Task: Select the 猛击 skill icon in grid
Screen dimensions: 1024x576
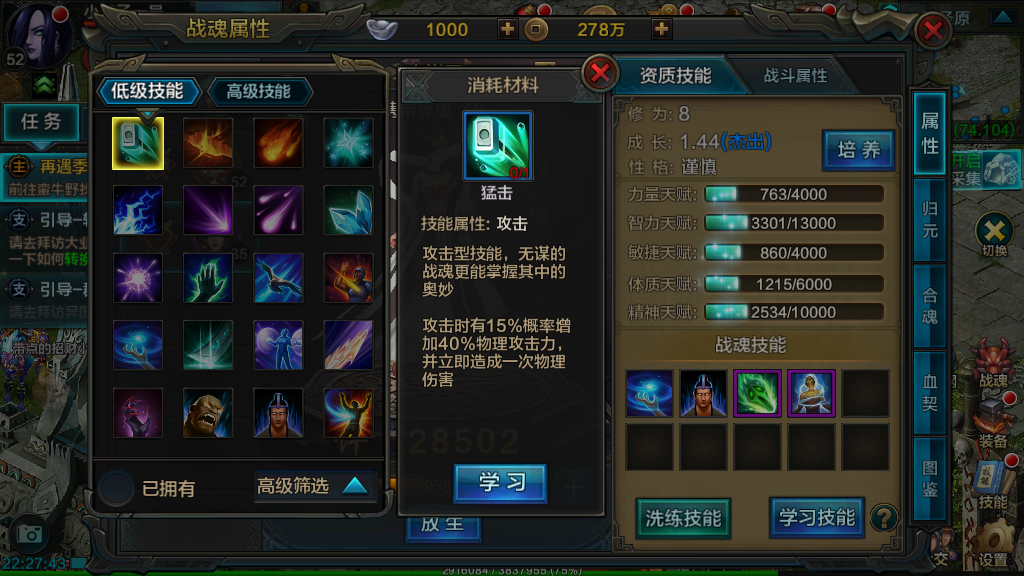Action: 138,143
